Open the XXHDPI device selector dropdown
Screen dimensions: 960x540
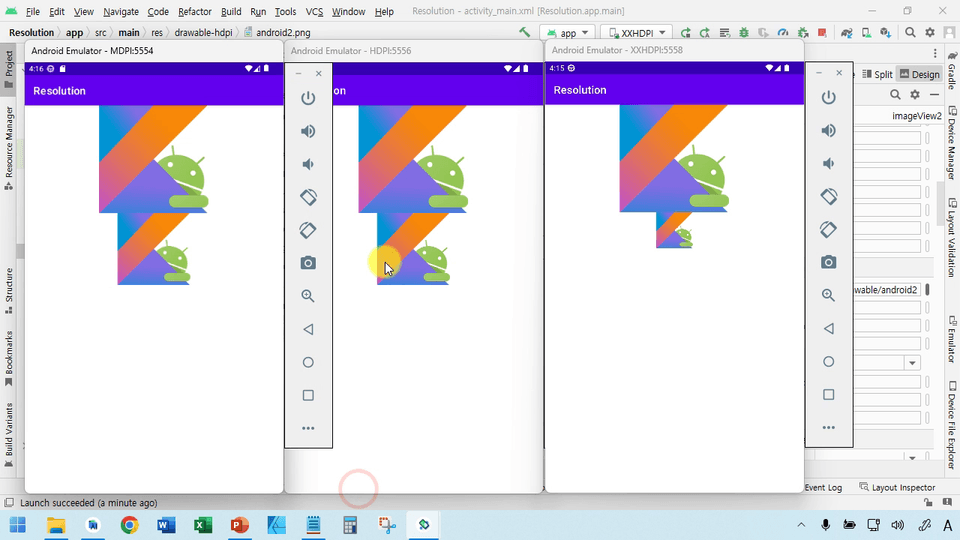point(637,32)
